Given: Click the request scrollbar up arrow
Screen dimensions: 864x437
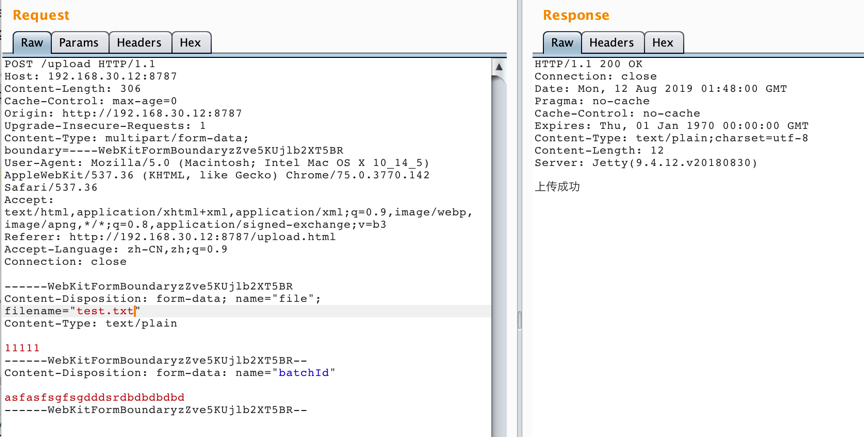Looking at the screenshot, I should pos(499,67).
